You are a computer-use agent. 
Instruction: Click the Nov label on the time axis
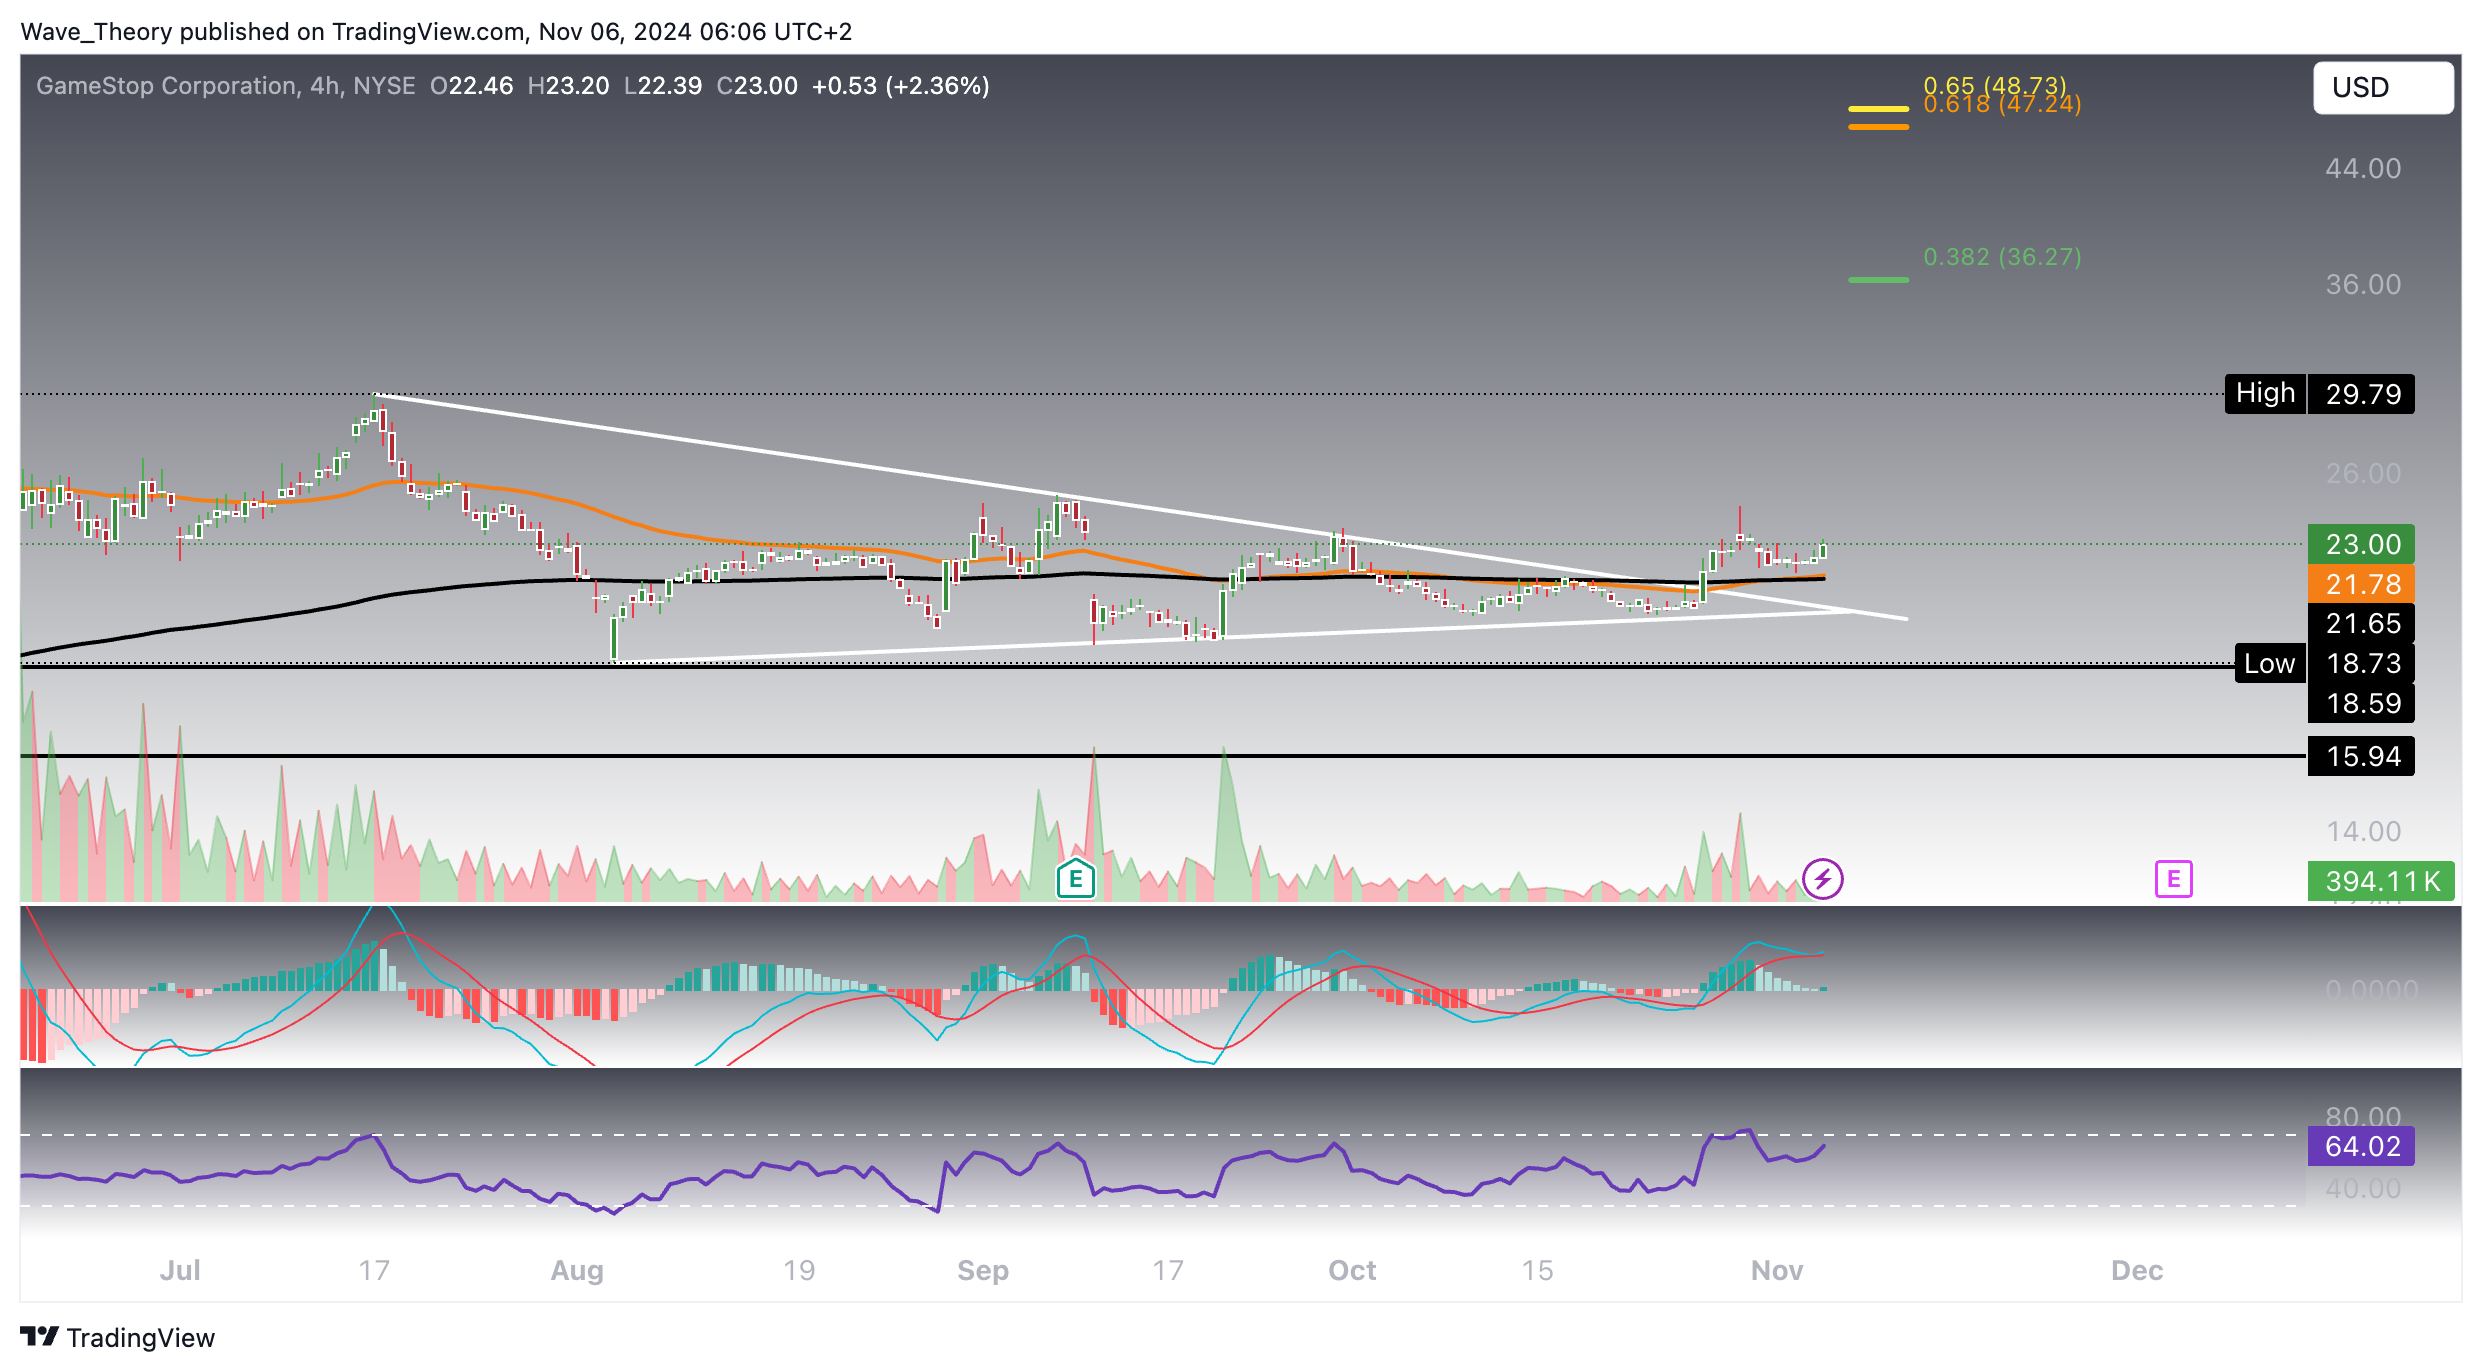(x=1777, y=1270)
